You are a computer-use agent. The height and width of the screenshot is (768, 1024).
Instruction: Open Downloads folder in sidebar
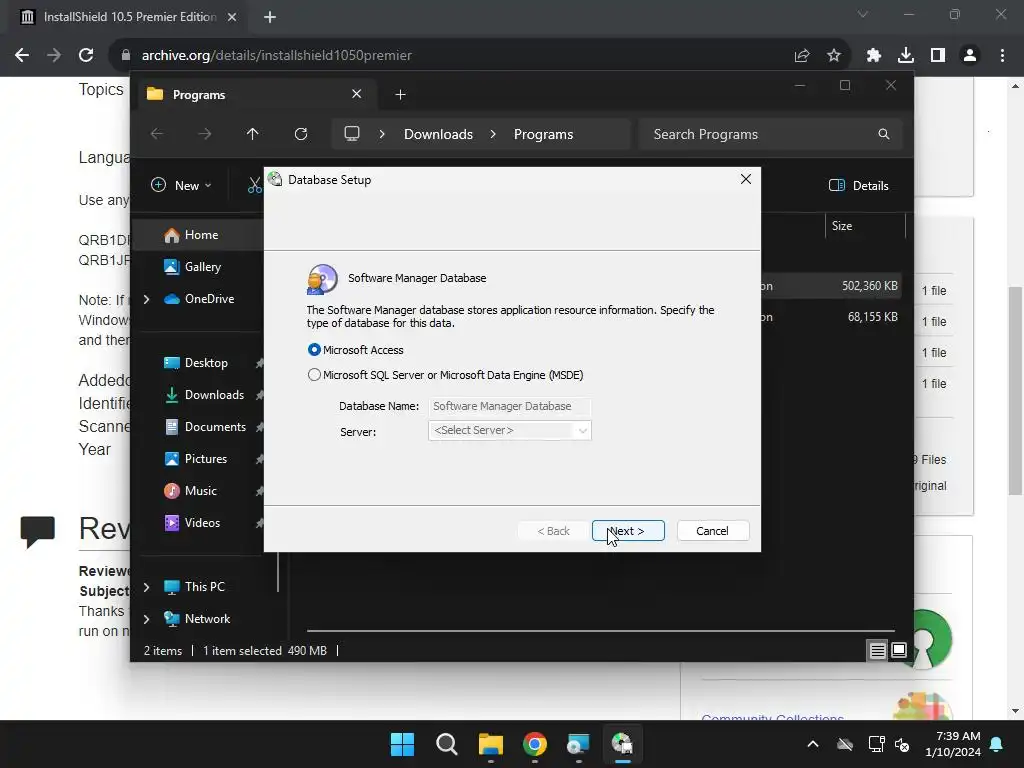tap(204, 395)
